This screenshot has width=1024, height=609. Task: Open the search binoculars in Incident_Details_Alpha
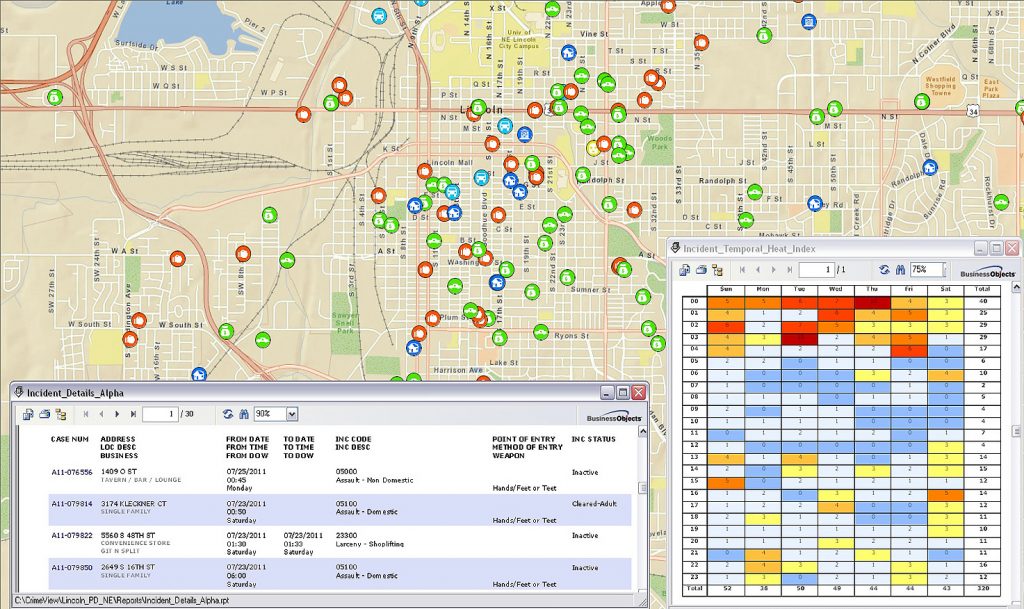pyautogui.click(x=245, y=413)
